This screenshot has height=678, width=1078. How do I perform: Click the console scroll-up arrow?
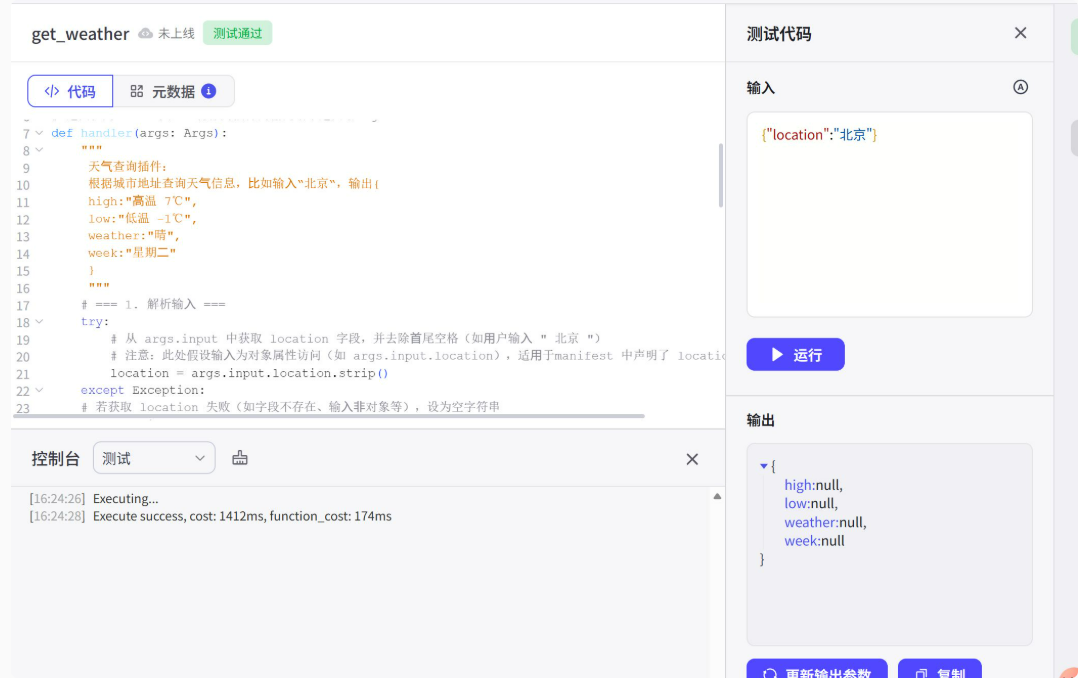pyautogui.click(x=717, y=496)
